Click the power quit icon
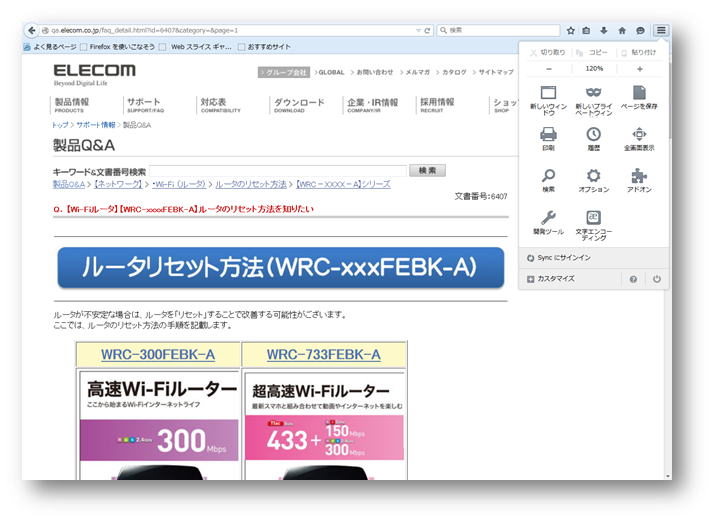714x522 pixels. point(657,279)
